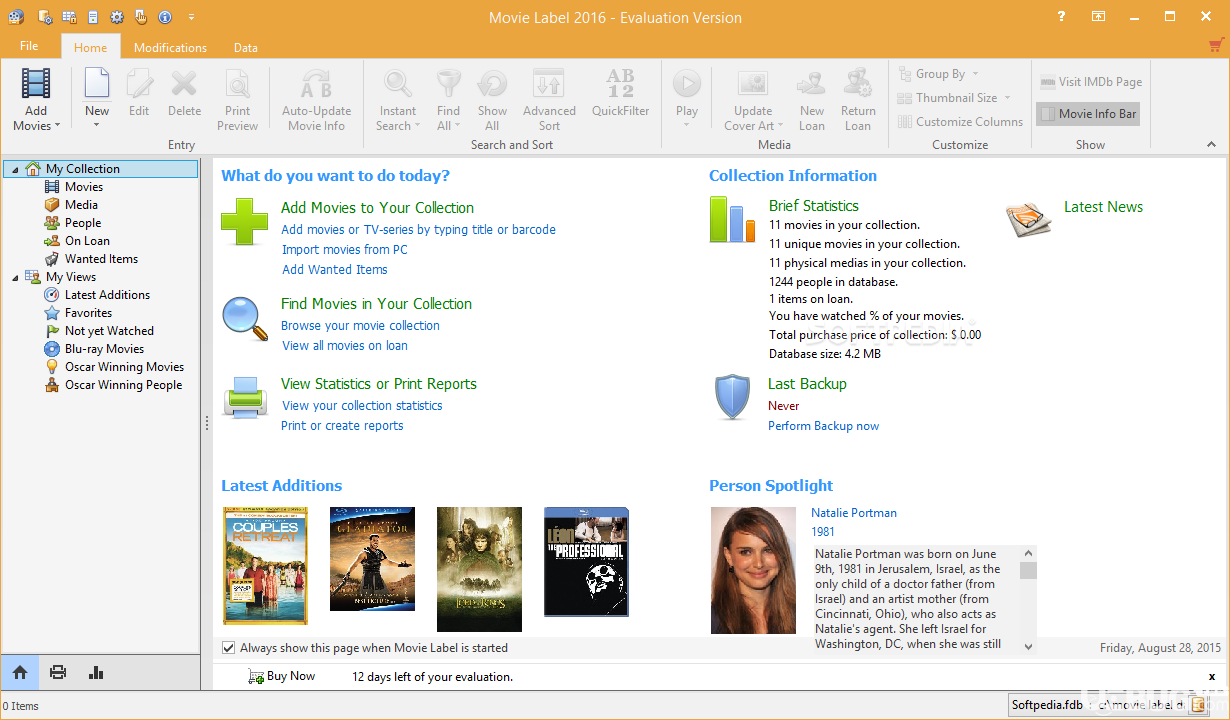
Task: Close the evaluation notice bar
Action: 1212,677
